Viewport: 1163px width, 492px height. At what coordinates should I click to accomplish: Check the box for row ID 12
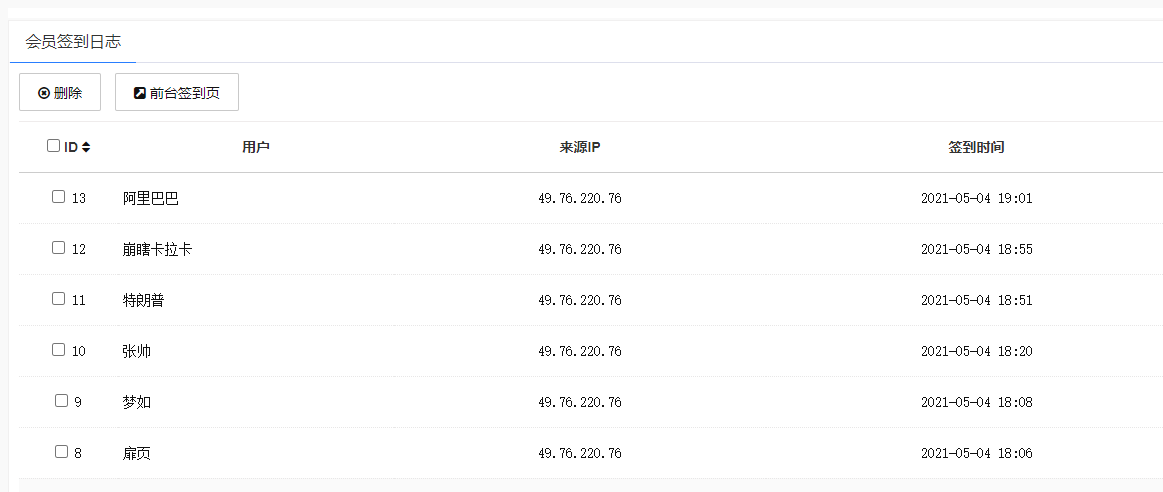[58, 248]
